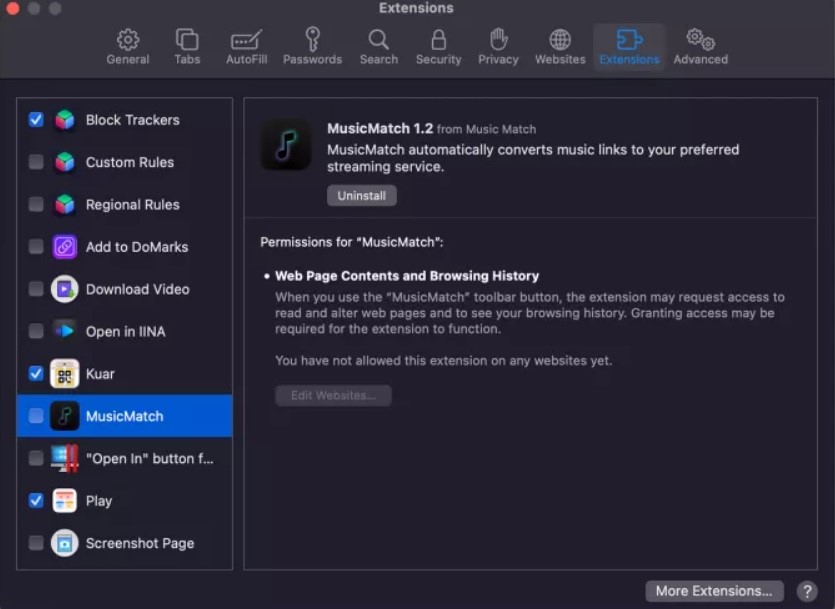Click the "Open In" button extension icon
Viewport: 835px width, 609px height.
coord(64,458)
